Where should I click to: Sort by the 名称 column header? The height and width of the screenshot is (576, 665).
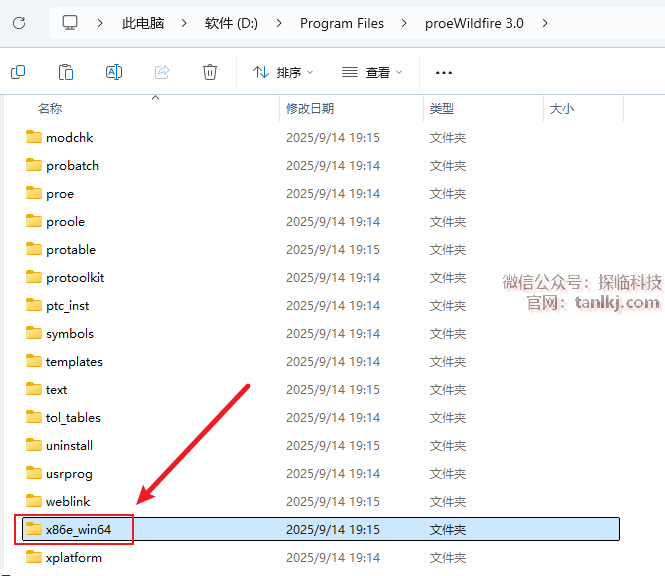[50, 109]
